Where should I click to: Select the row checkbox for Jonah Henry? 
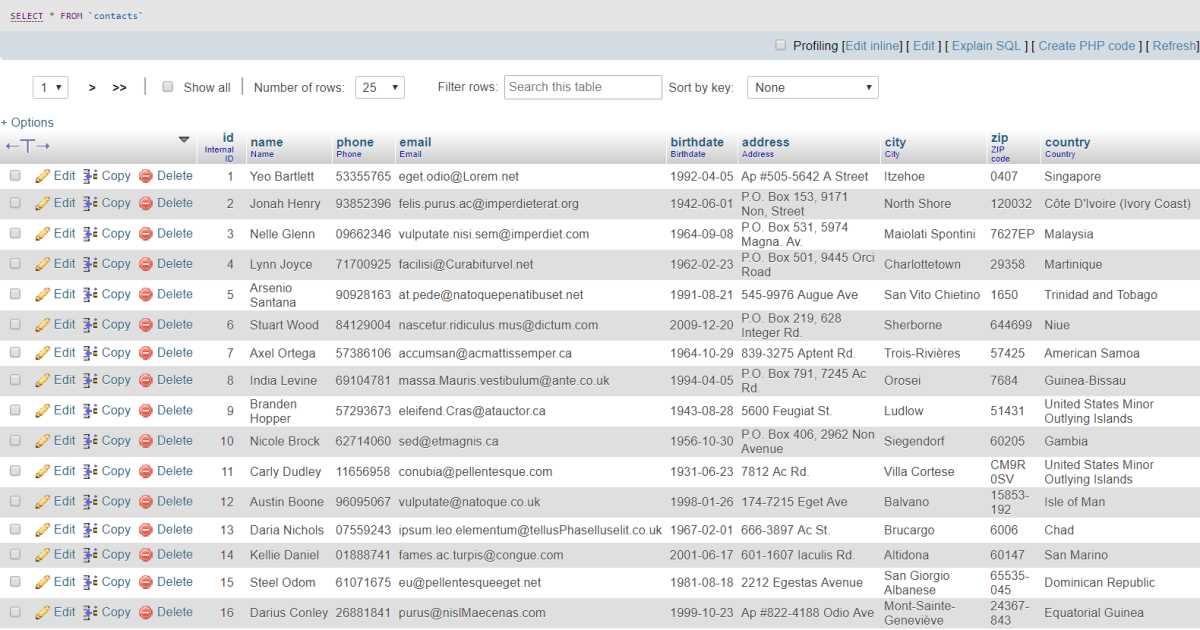tap(15, 203)
